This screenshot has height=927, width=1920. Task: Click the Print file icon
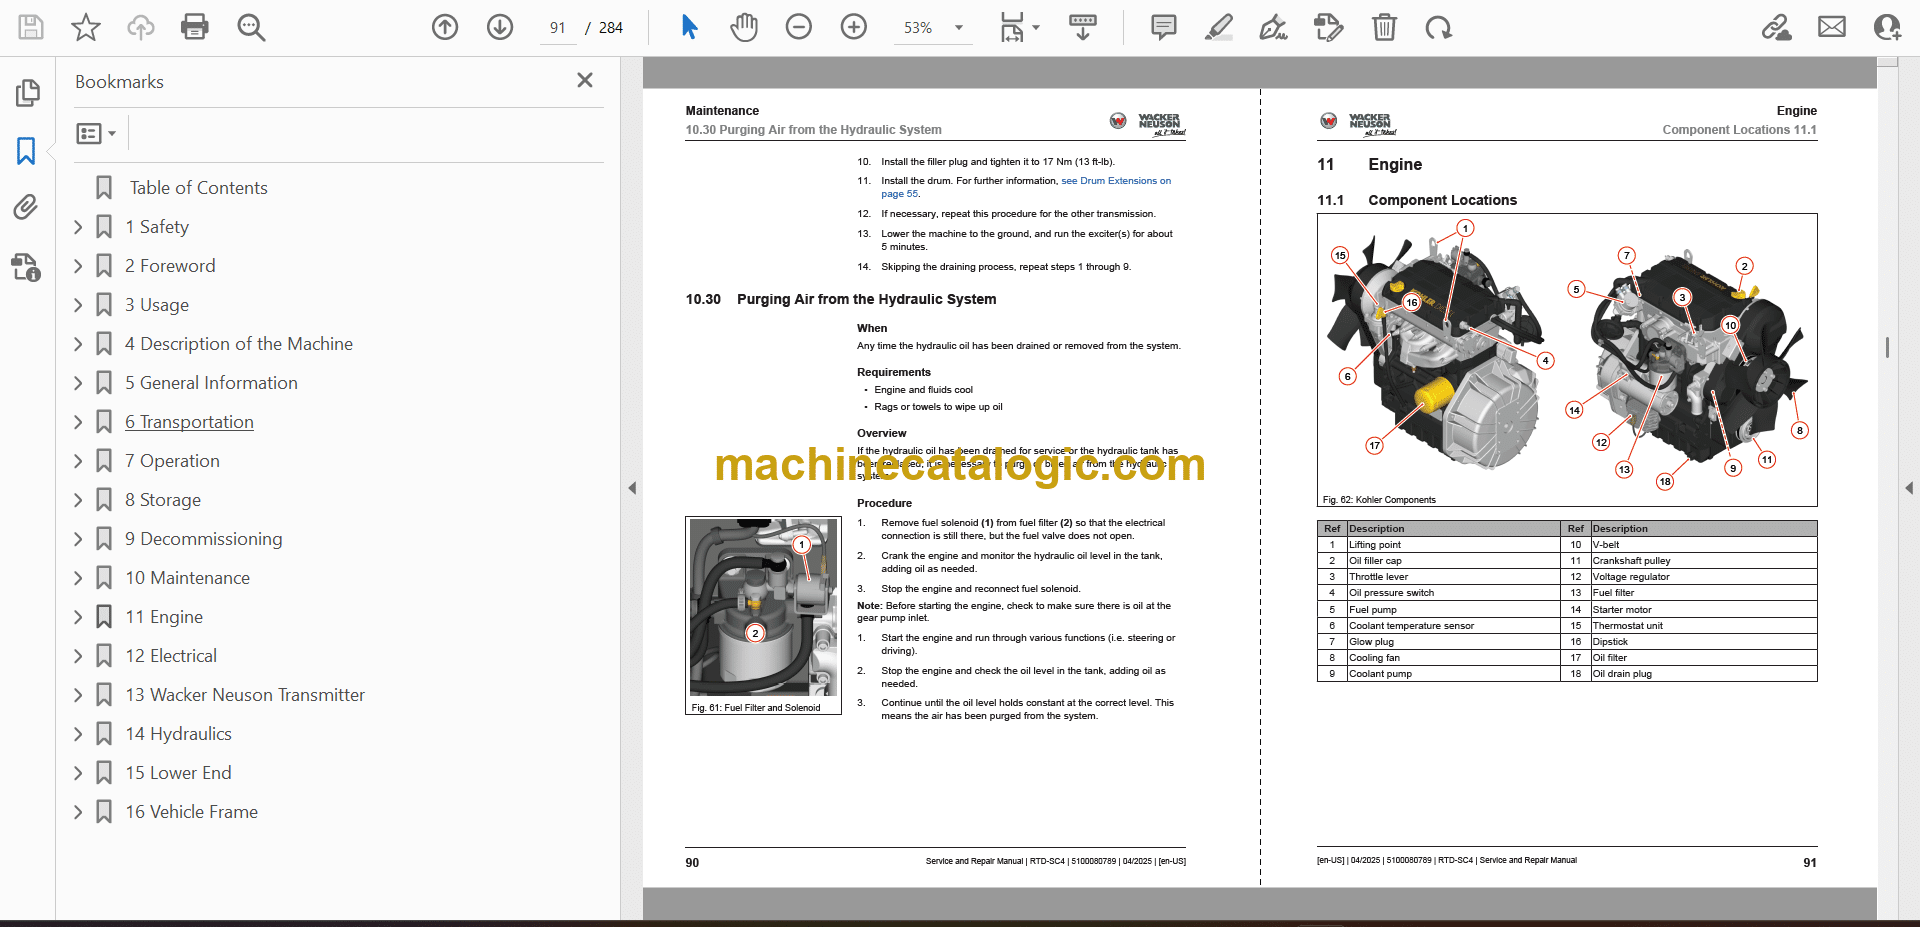pyautogui.click(x=194, y=27)
